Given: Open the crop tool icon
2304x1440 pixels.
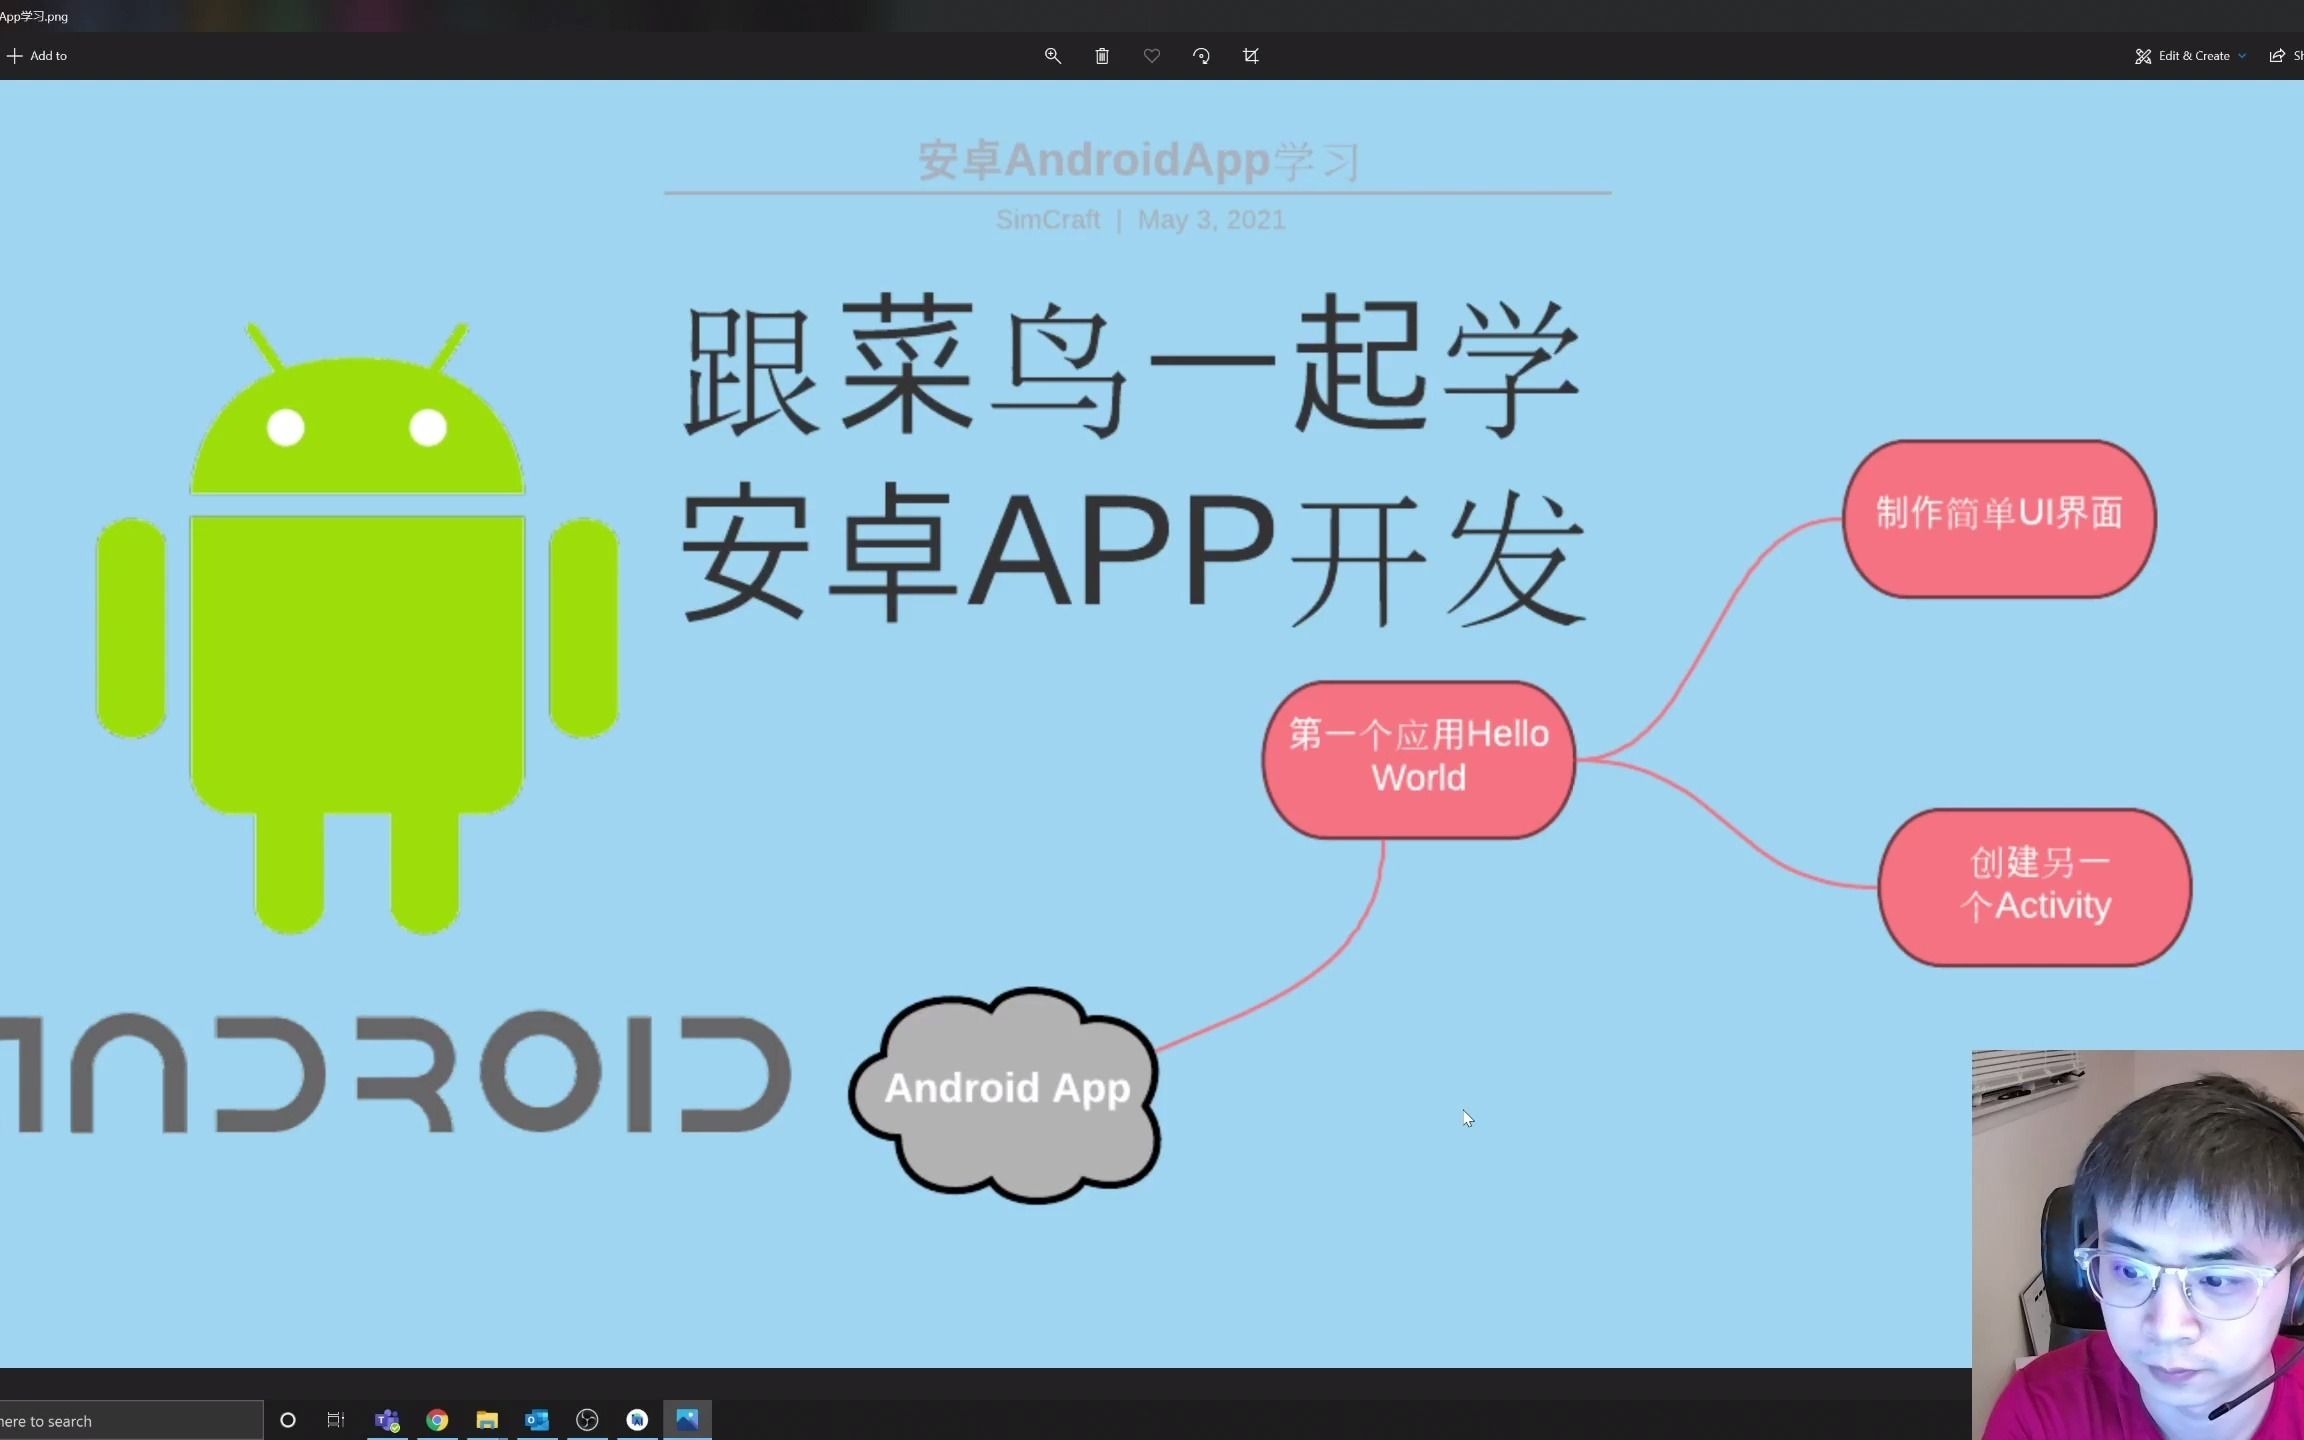Looking at the screenshot, I should tap(1251, 56).
